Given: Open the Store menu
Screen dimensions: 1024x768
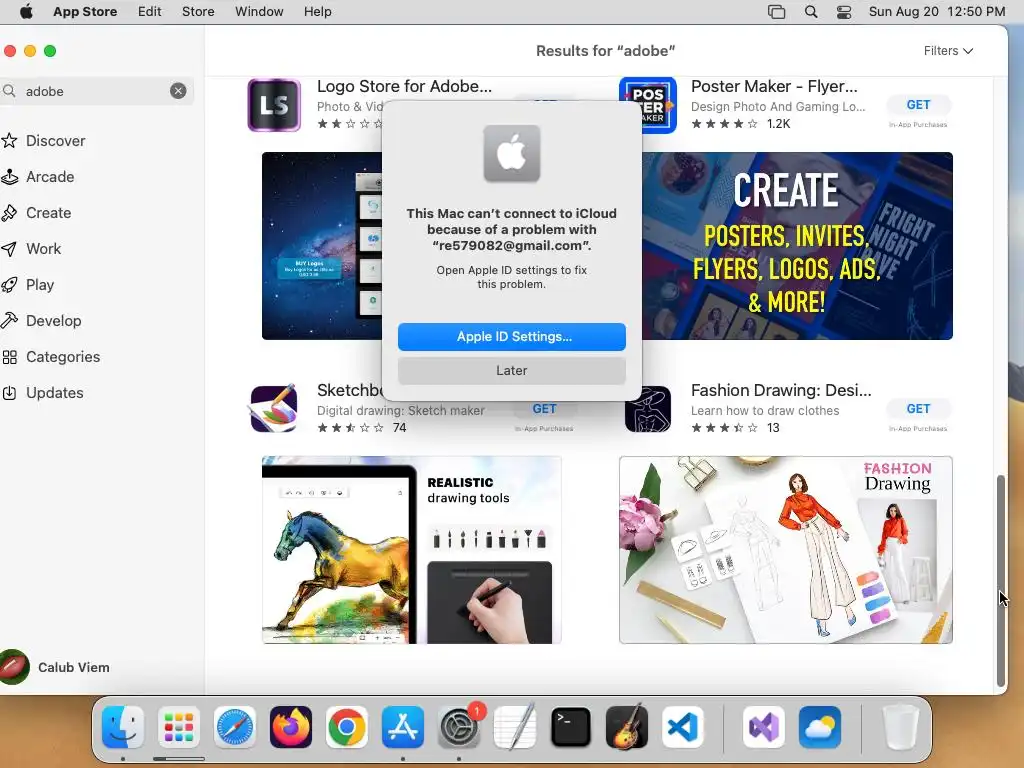Looking at the screenshot, I should (198, 12).
